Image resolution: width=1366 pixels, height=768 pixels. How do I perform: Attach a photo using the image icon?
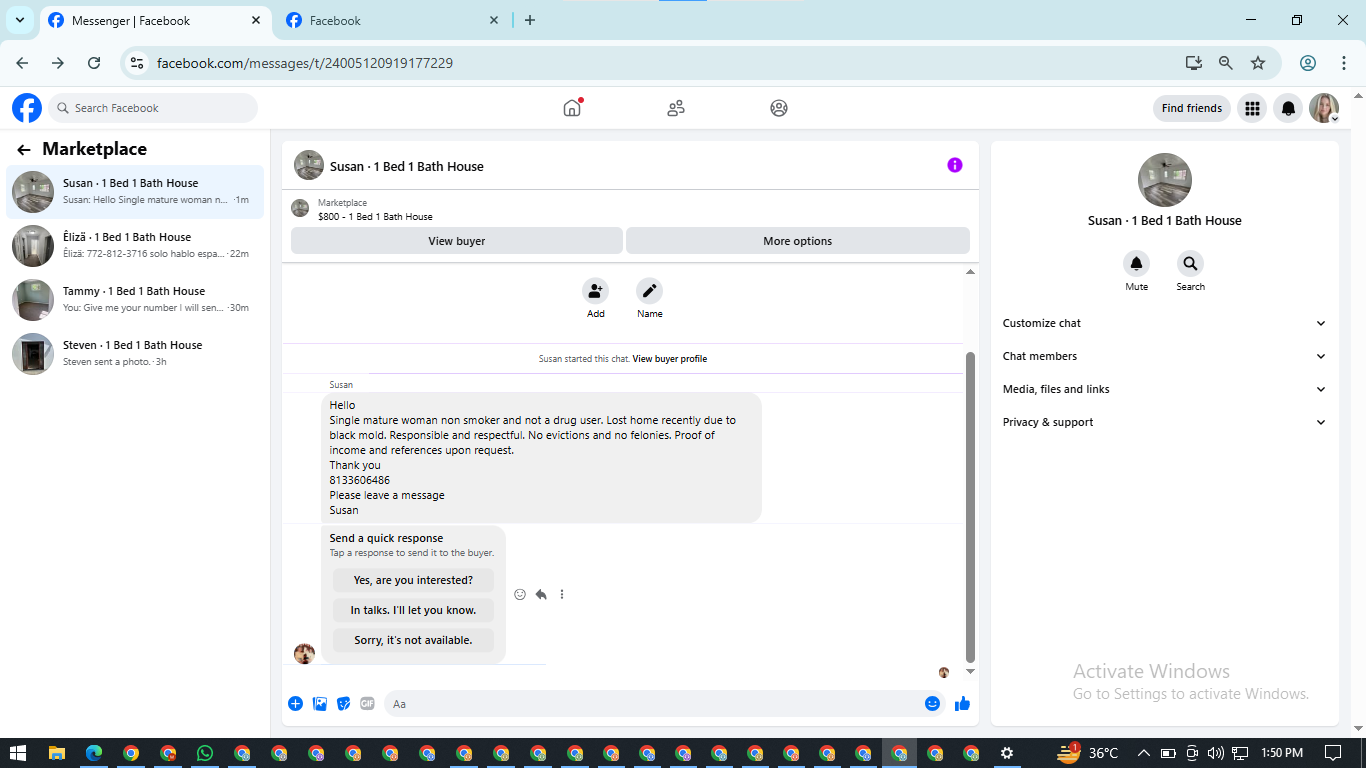tap(320, 704)
